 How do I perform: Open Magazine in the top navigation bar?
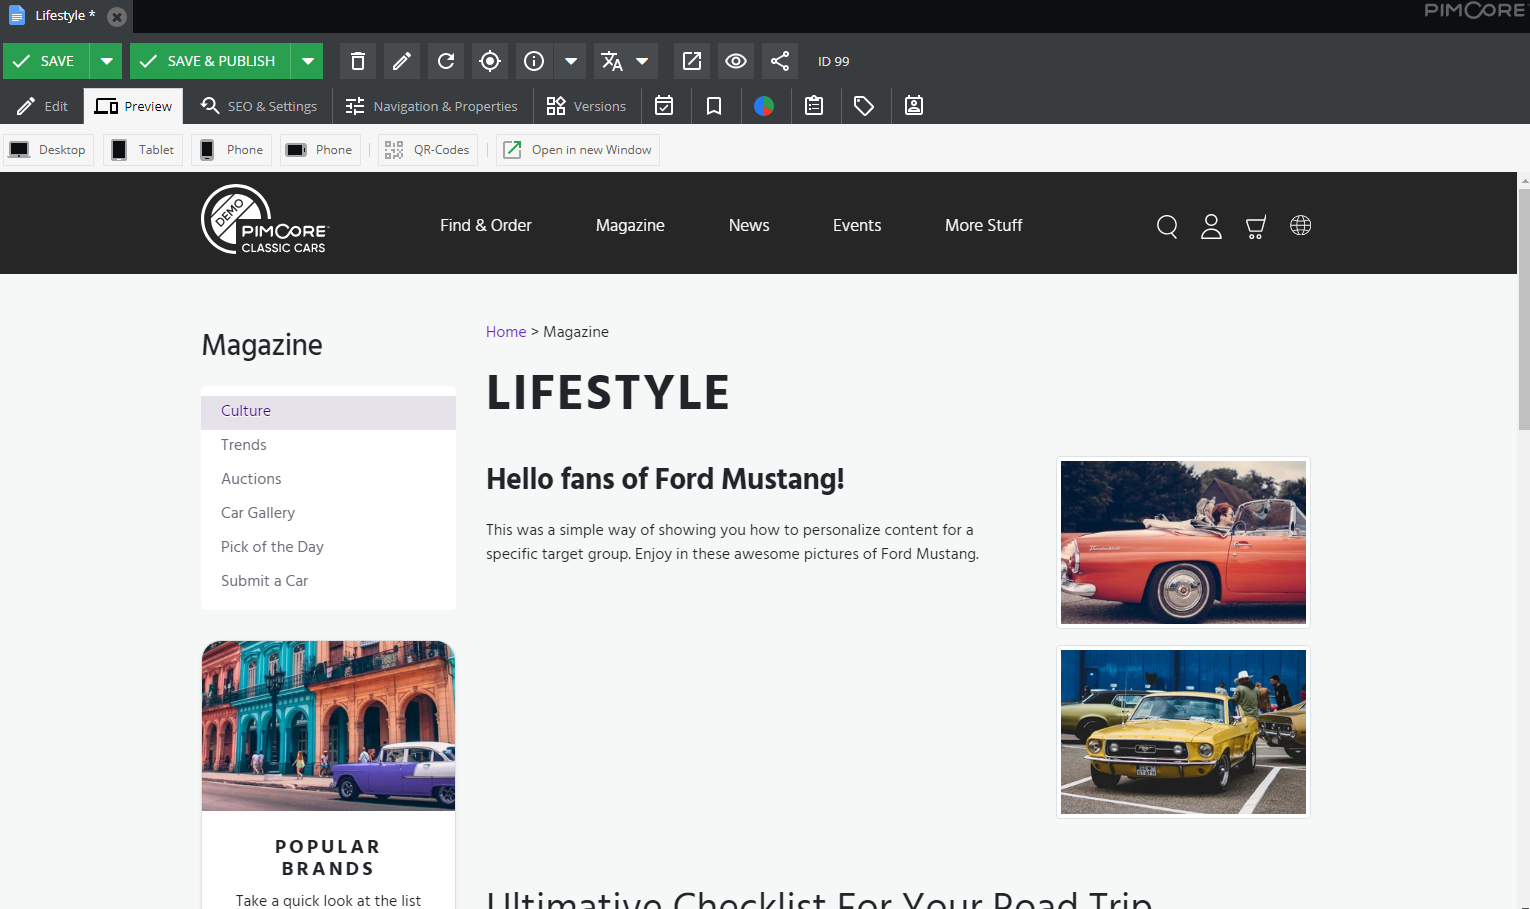(x=630, y=226)
